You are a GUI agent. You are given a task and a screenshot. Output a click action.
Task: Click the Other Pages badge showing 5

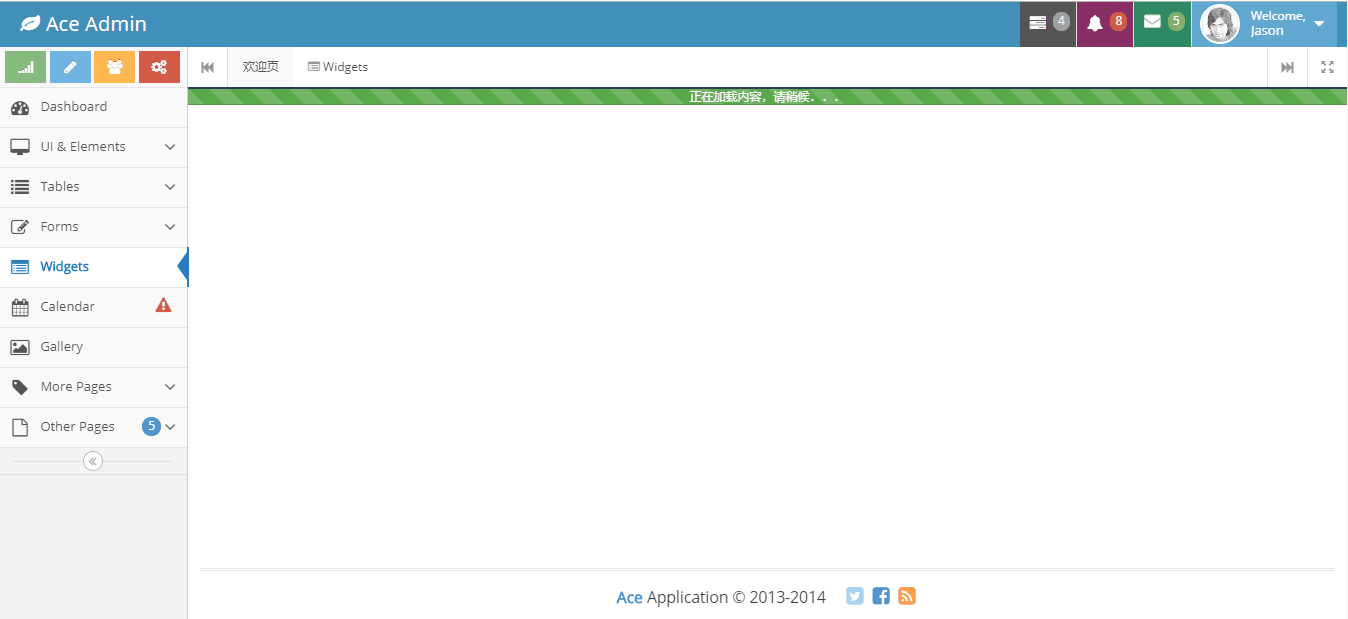pos(152,426)
